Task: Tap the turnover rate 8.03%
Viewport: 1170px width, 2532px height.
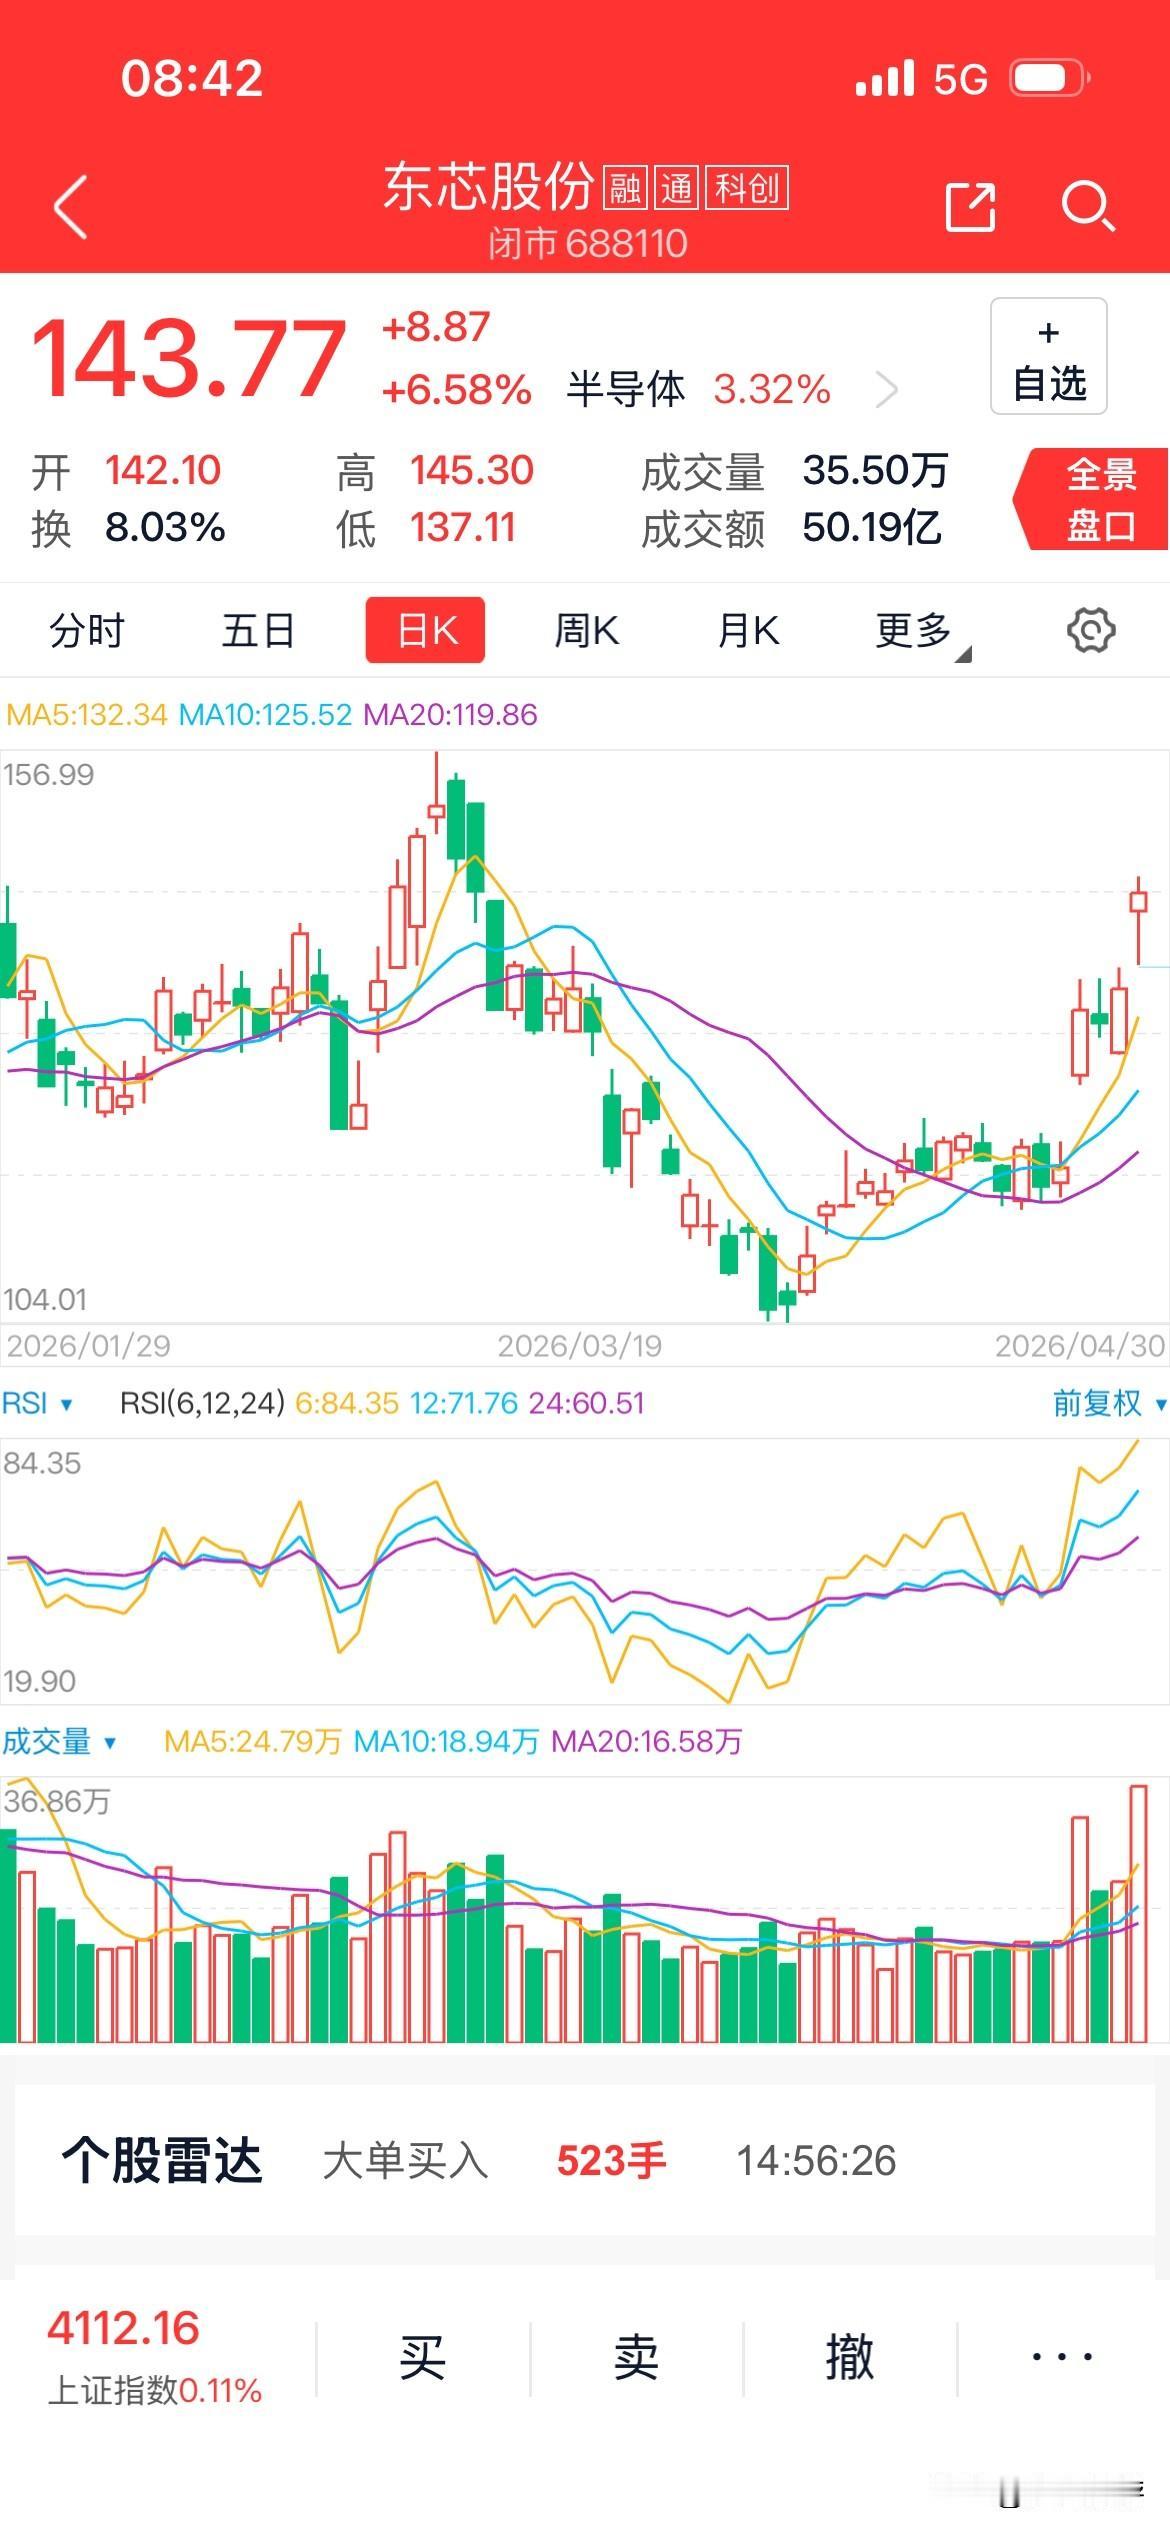Action: [165, 527]
